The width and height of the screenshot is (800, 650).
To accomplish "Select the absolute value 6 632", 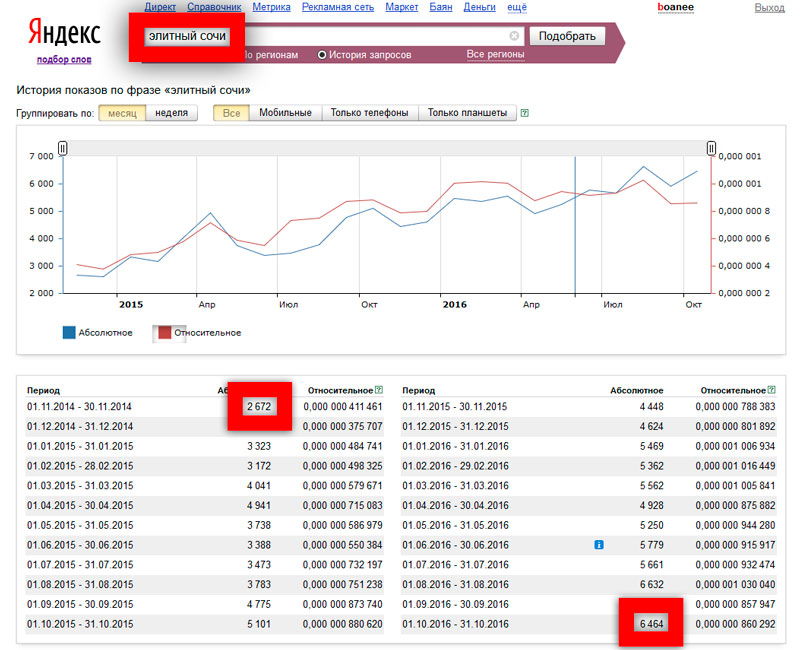I will tap(652, 585).
